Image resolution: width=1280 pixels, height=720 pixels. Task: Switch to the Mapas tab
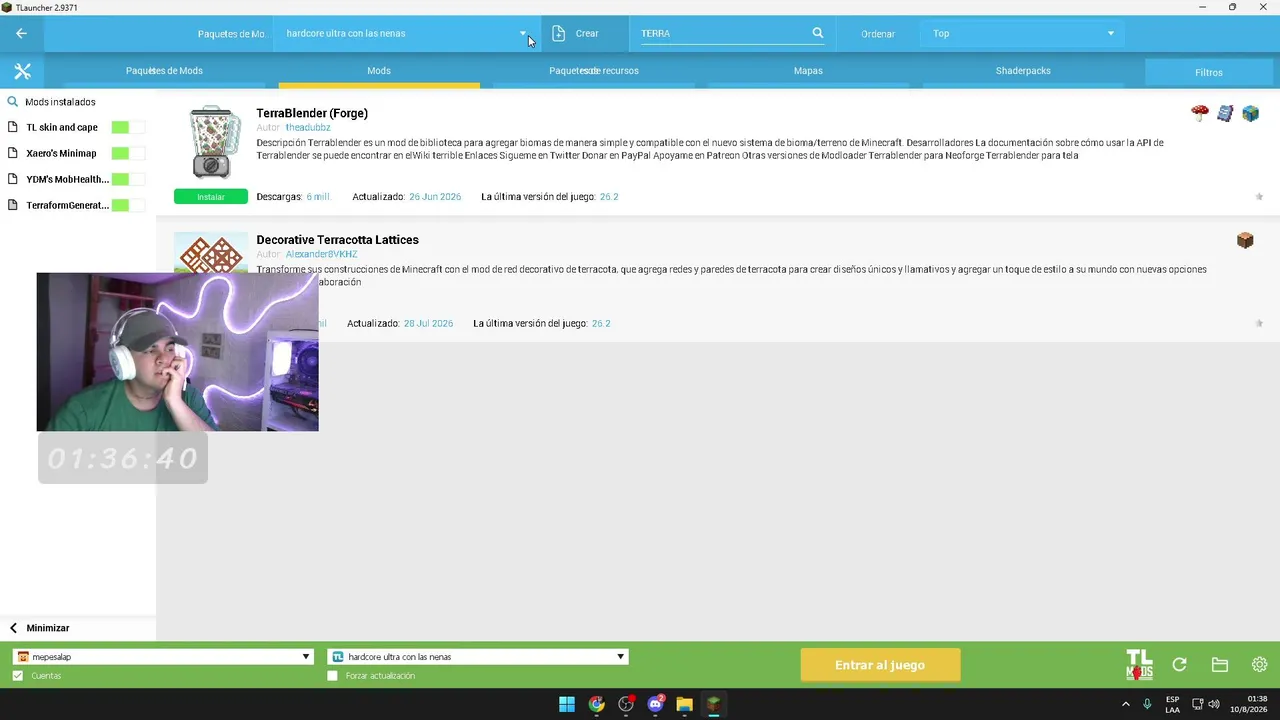808,71
